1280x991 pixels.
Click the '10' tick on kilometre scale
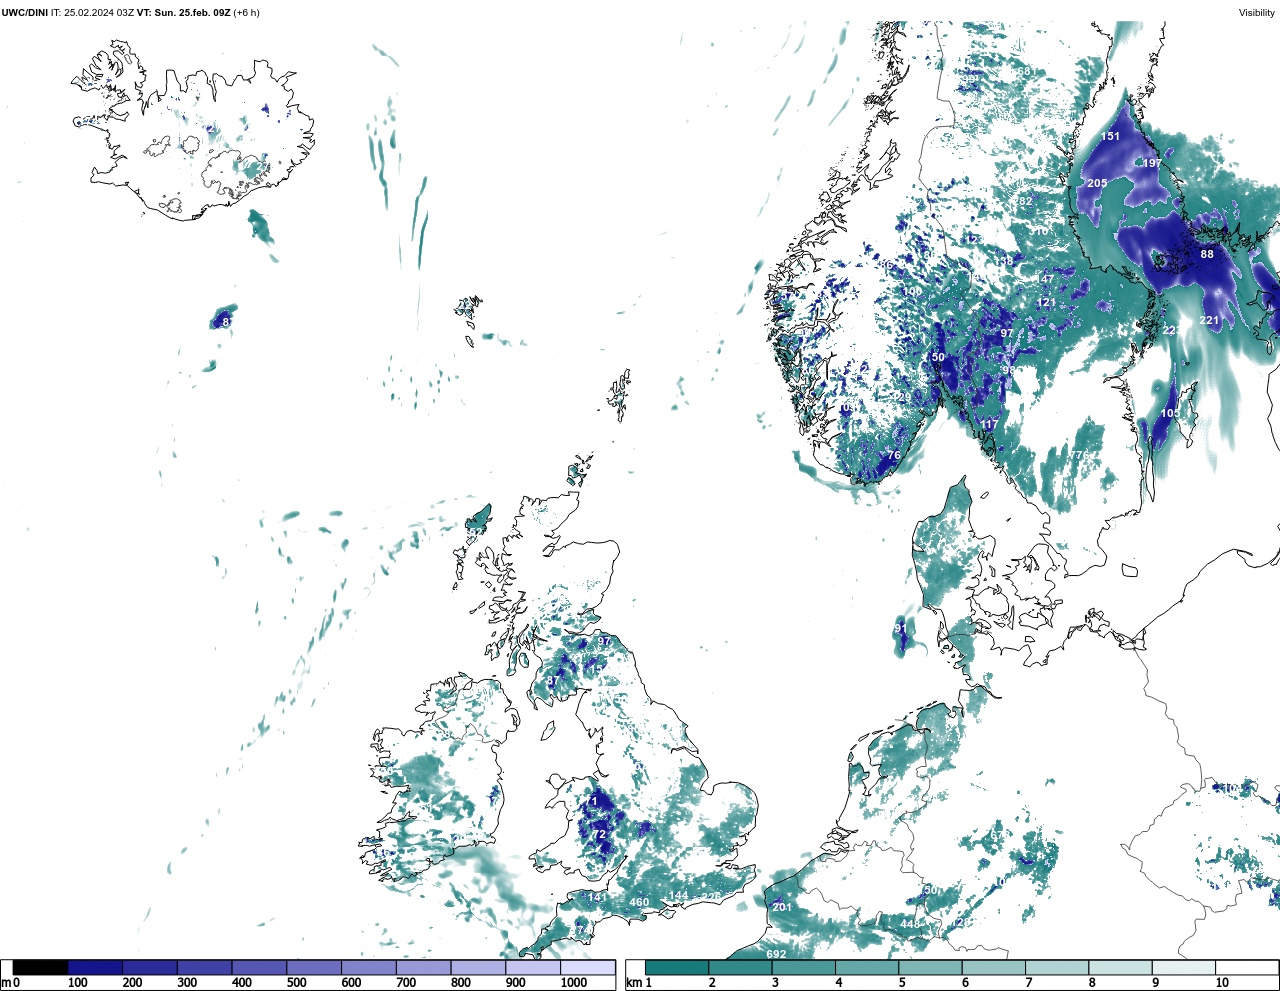(x=1222, y=983)
